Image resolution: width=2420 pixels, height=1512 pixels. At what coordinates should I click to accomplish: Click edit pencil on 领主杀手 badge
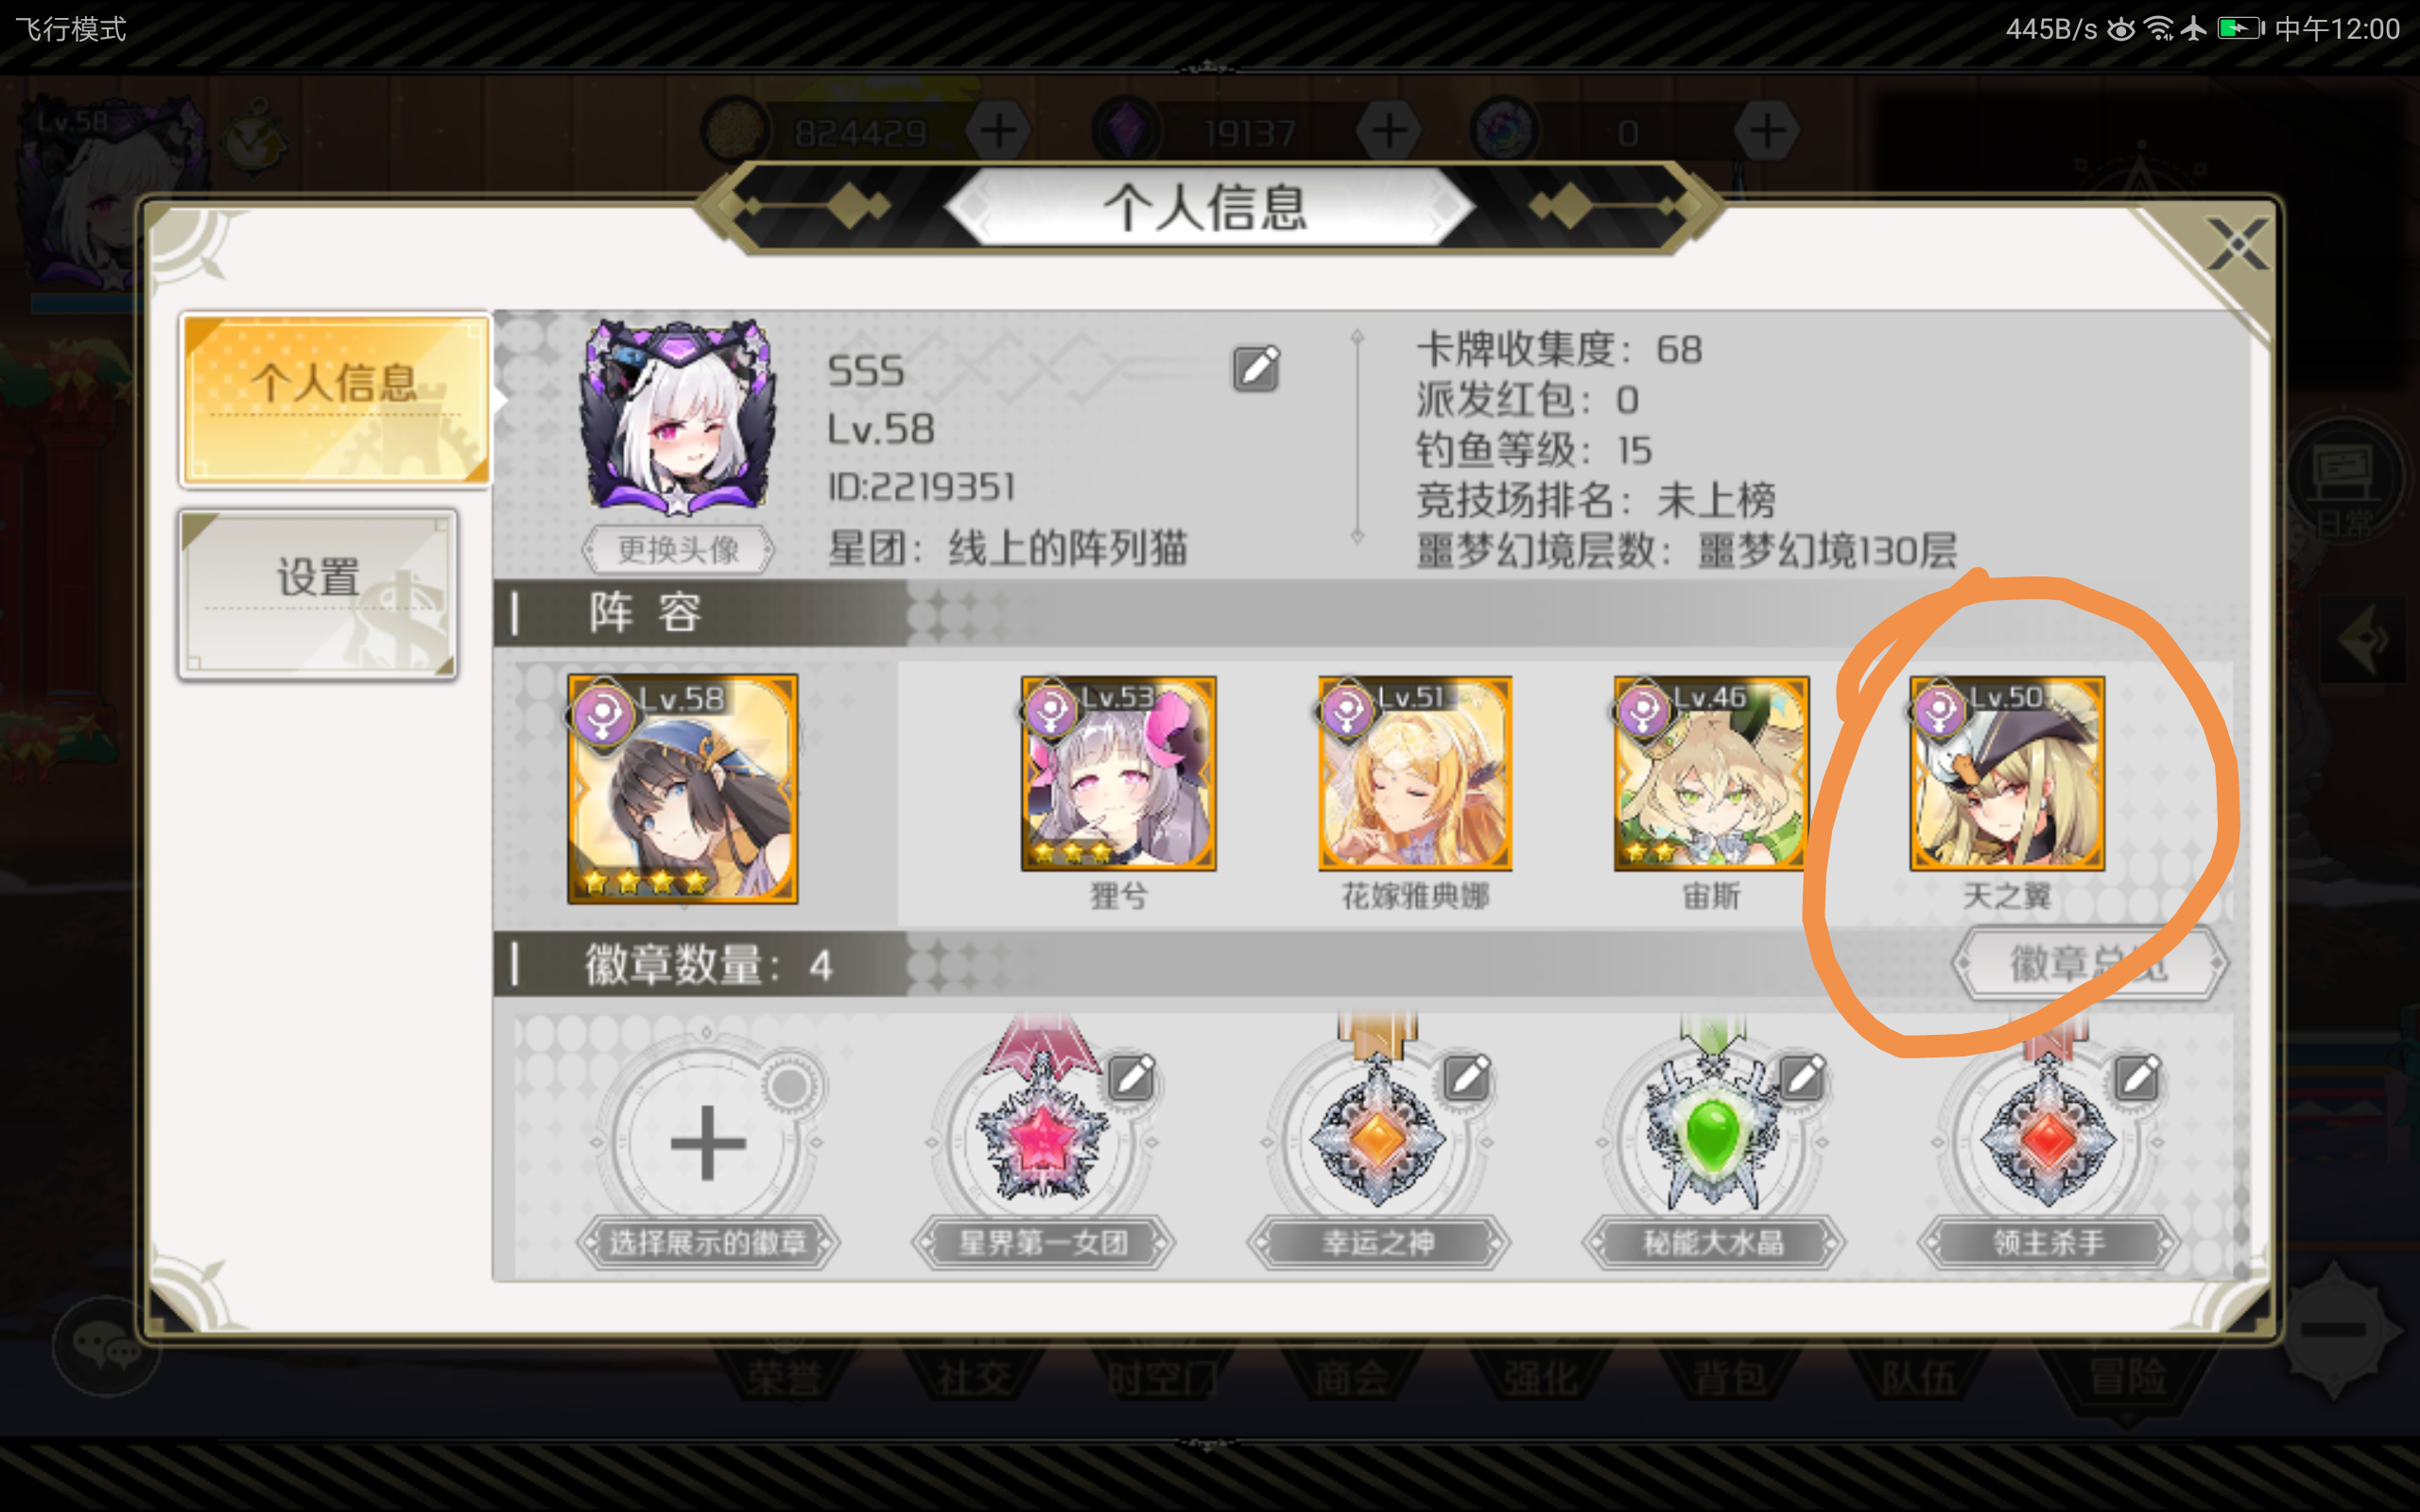(2137, 1077)
